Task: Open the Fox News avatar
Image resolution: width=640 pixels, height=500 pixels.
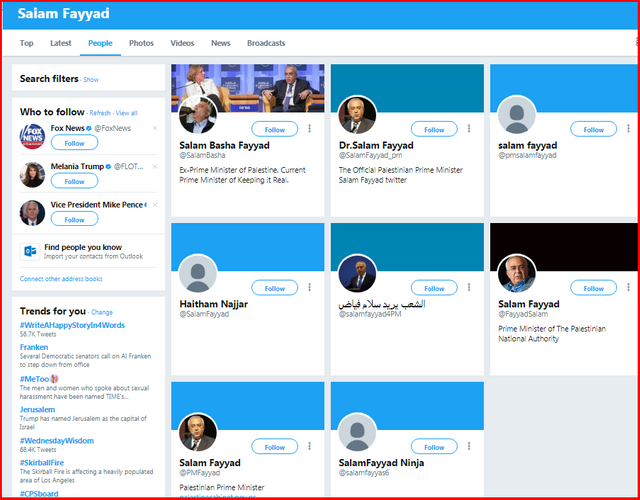Action: pyautogui.click(x=32, y=136)
